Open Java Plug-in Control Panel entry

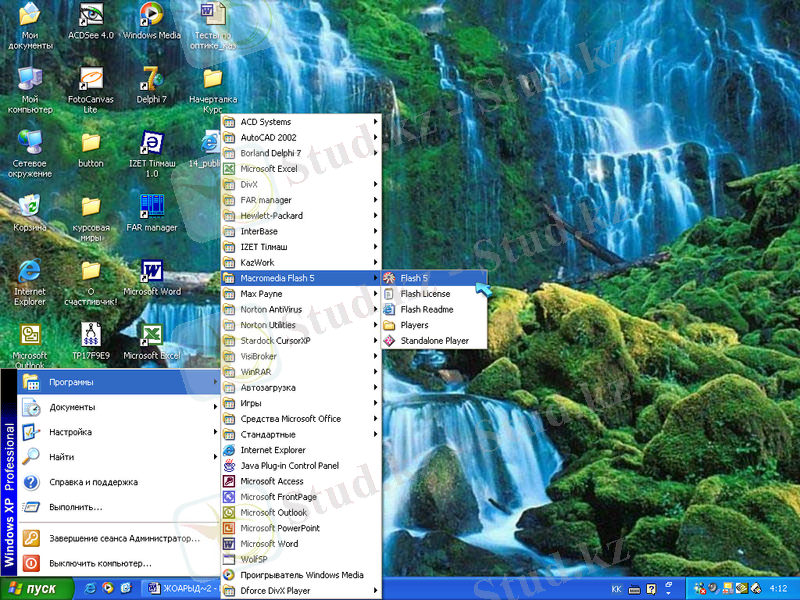coord(289,466)
